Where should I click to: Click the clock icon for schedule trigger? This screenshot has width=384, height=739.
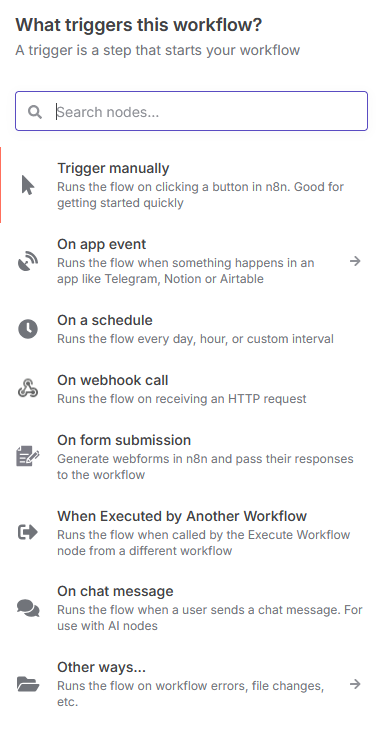28,328
